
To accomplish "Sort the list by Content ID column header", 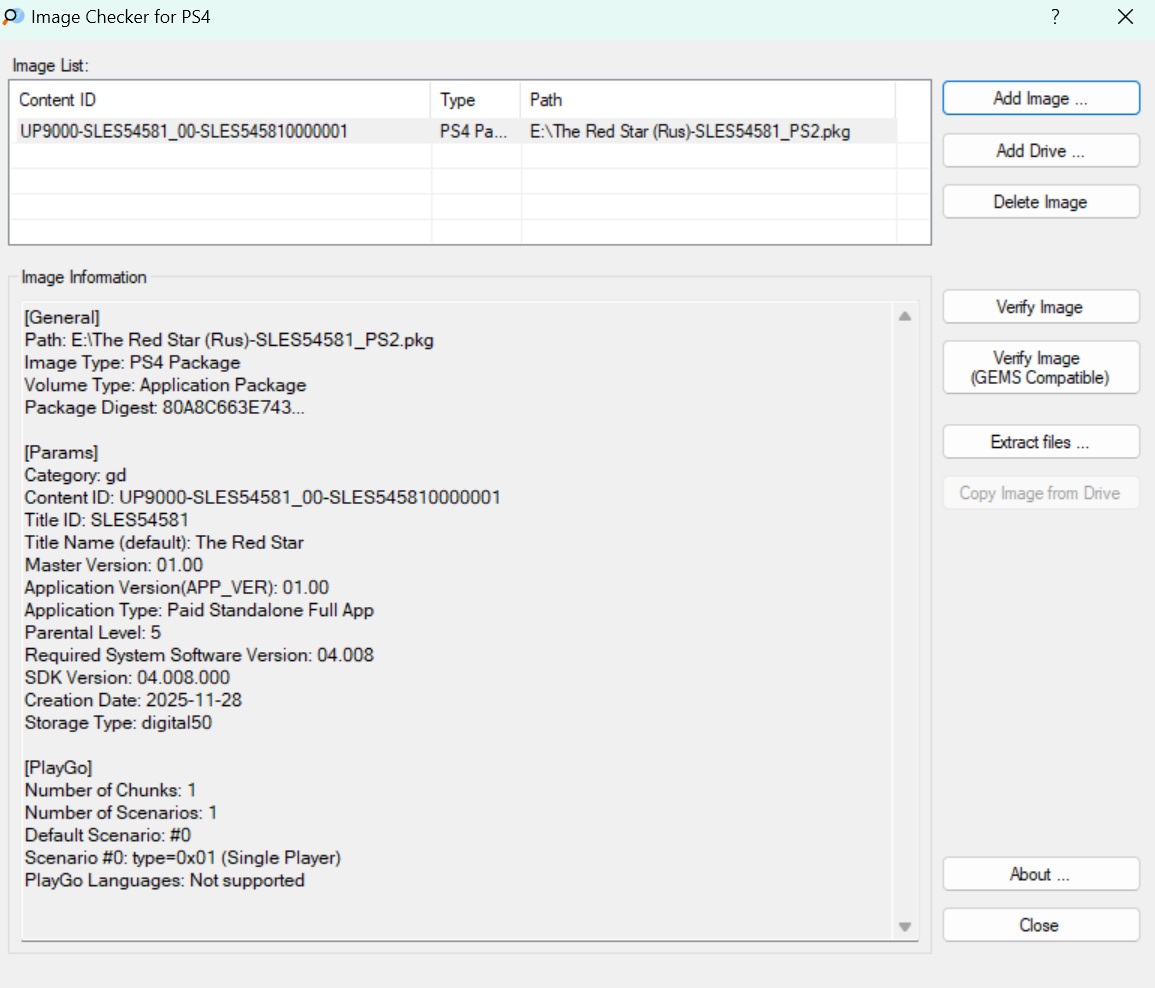I will click(x=222, y=100).
